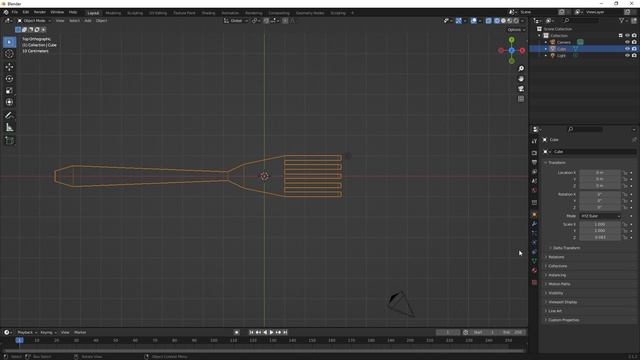Click the play animation button
This screenshot has width=640, height=360.
271,332
